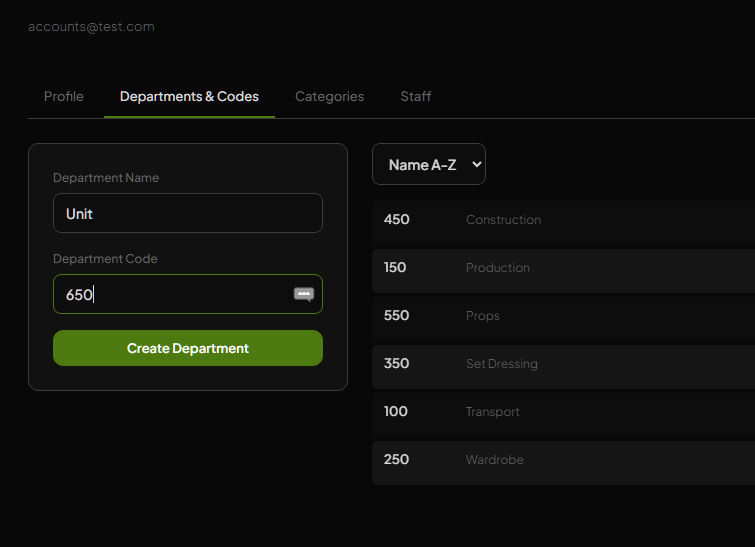Select the Production department row
Screen dimensions: 755x547
tap(563, 271)
